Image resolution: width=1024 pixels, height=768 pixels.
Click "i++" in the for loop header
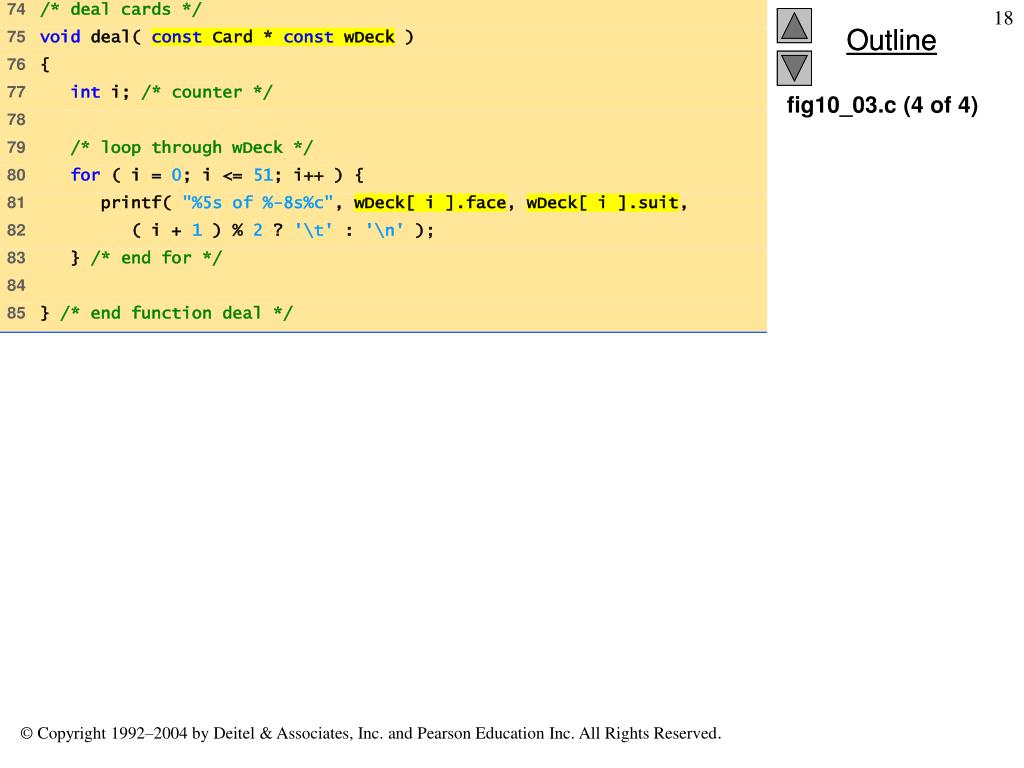pyautogui.click(x=308, y=175)
